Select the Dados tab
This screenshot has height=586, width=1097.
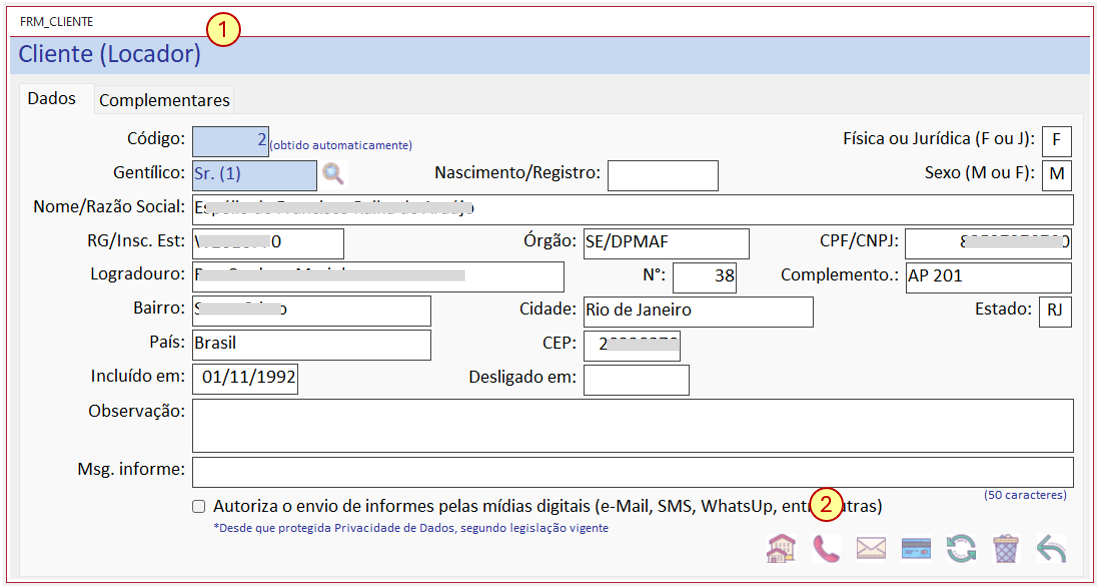(x=51, y=99)
